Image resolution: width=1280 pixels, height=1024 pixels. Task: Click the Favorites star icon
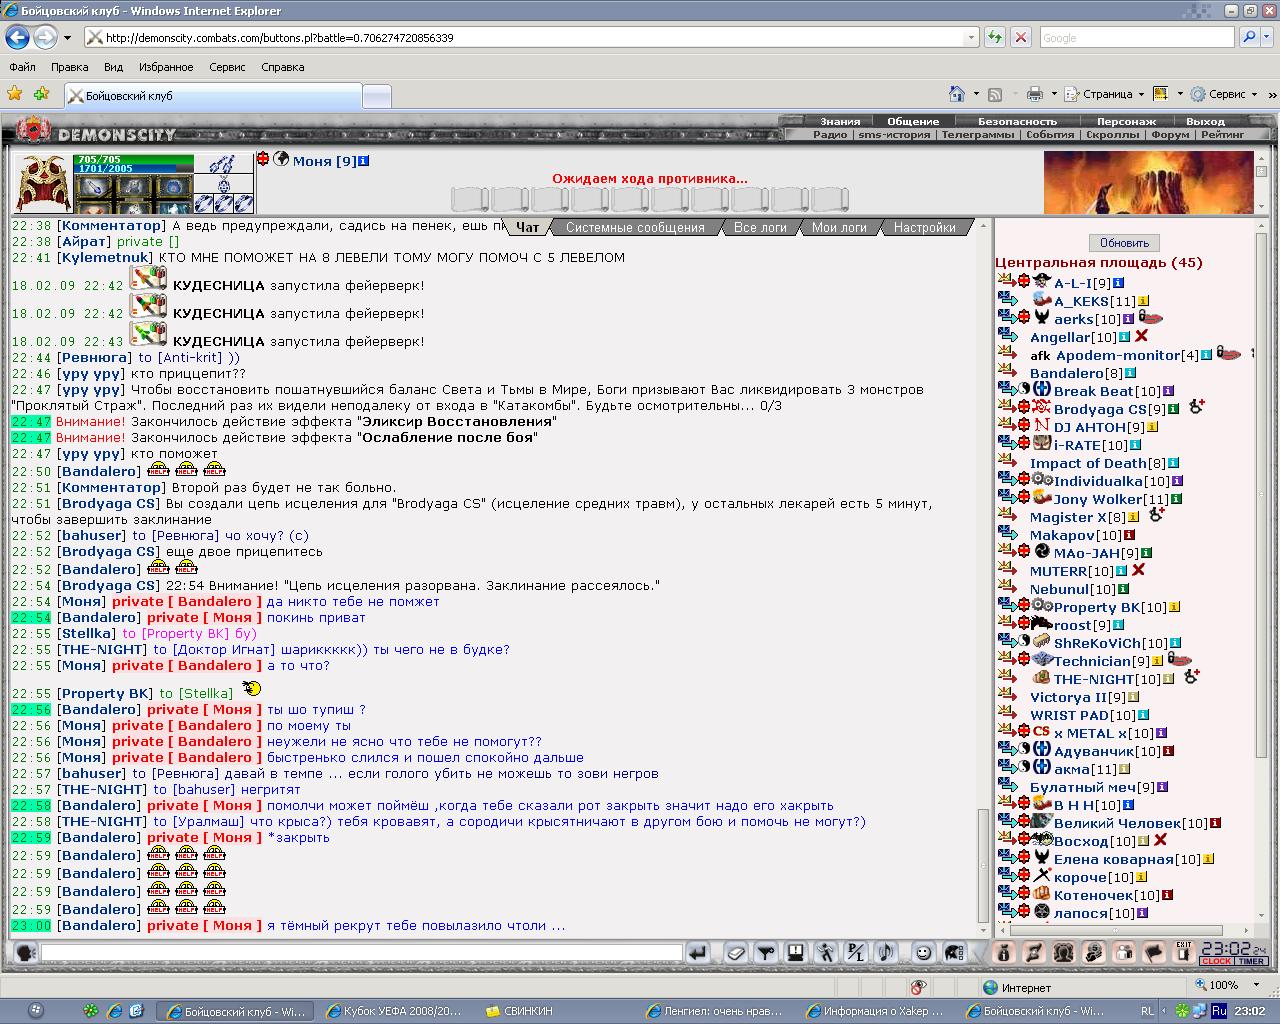15,94
